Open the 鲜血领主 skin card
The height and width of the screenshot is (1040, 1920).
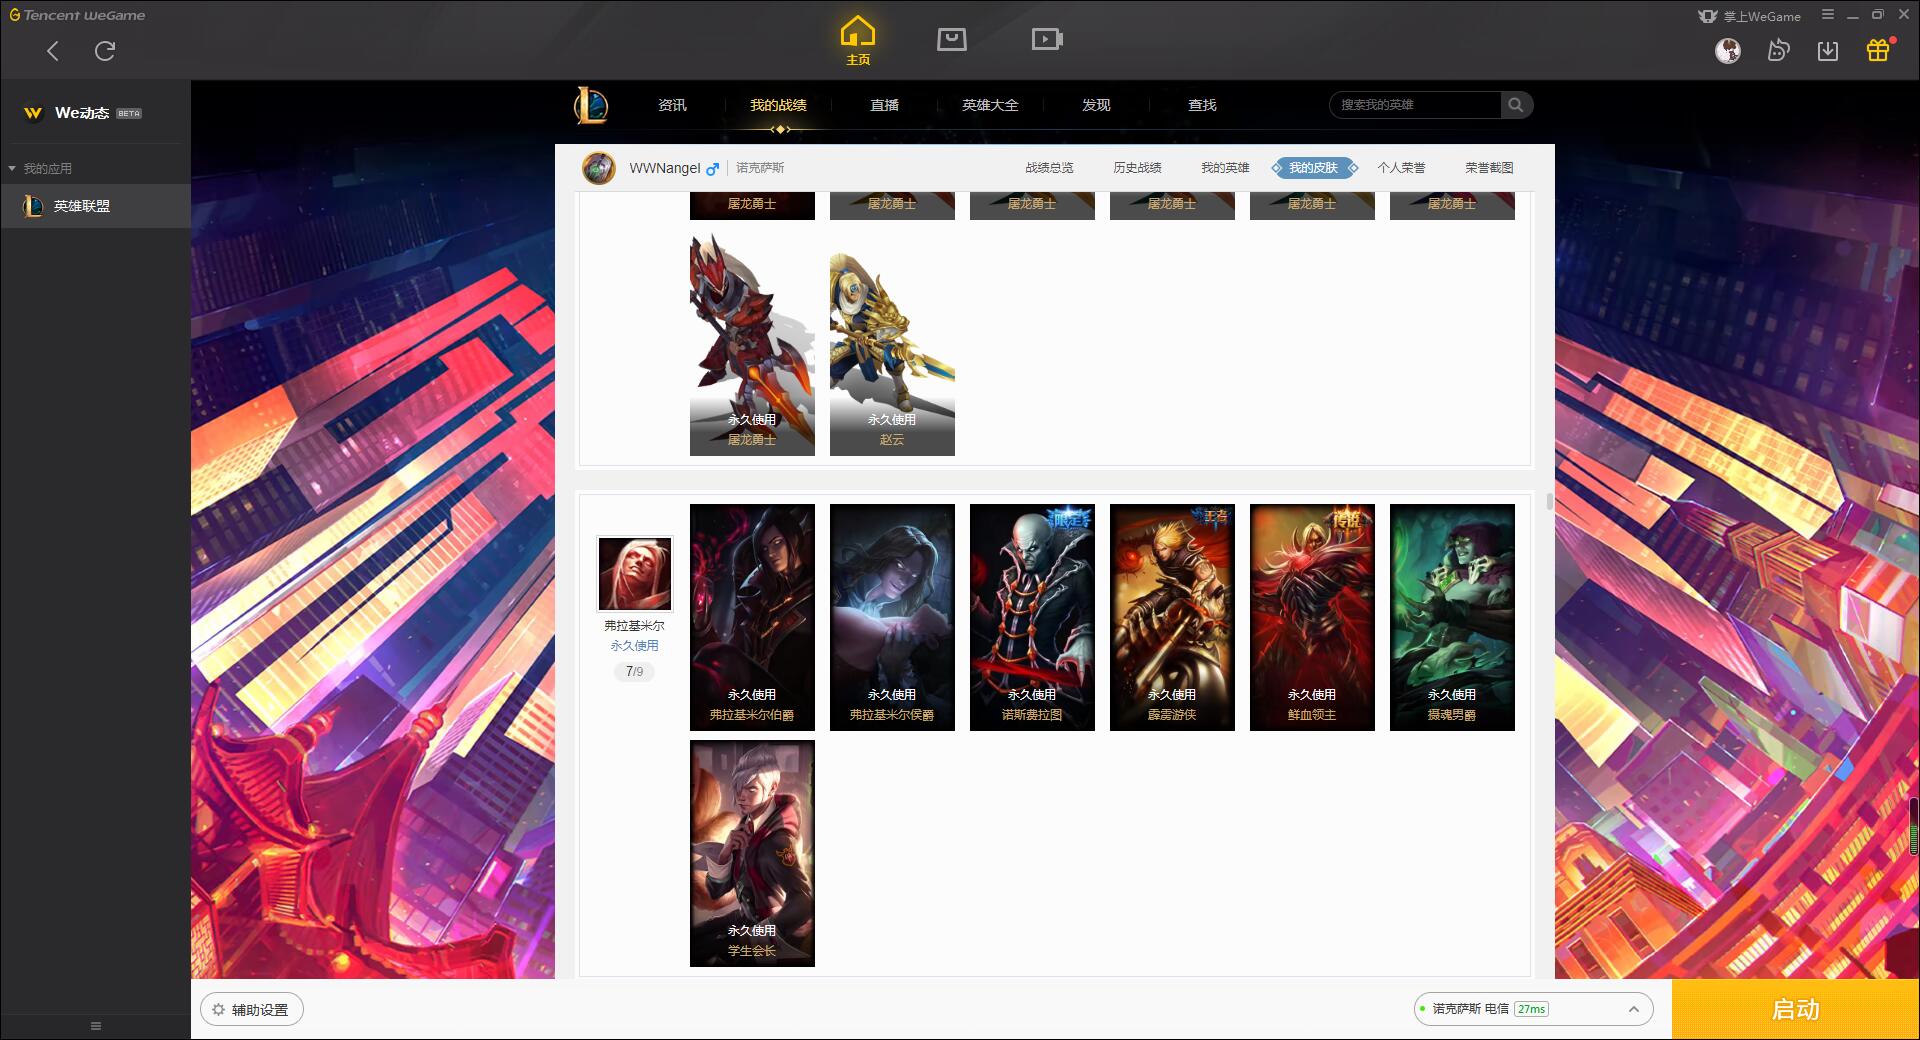1312,617
